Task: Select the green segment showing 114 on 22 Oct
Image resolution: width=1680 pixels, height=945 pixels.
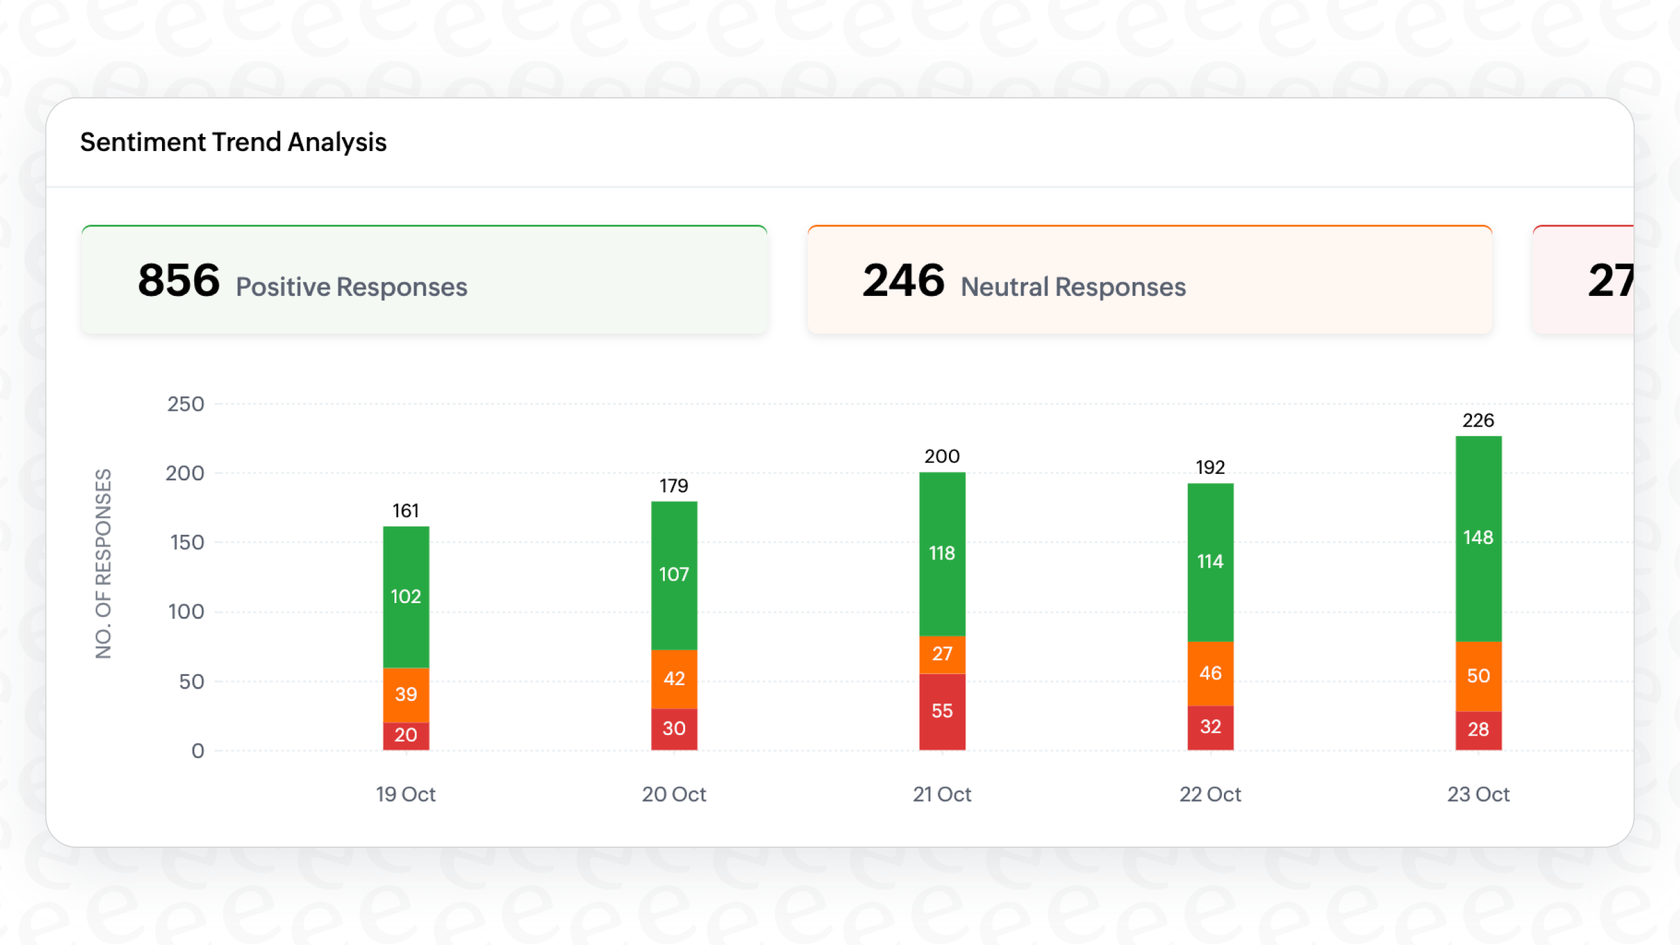Action: (x=1209, y=561)
